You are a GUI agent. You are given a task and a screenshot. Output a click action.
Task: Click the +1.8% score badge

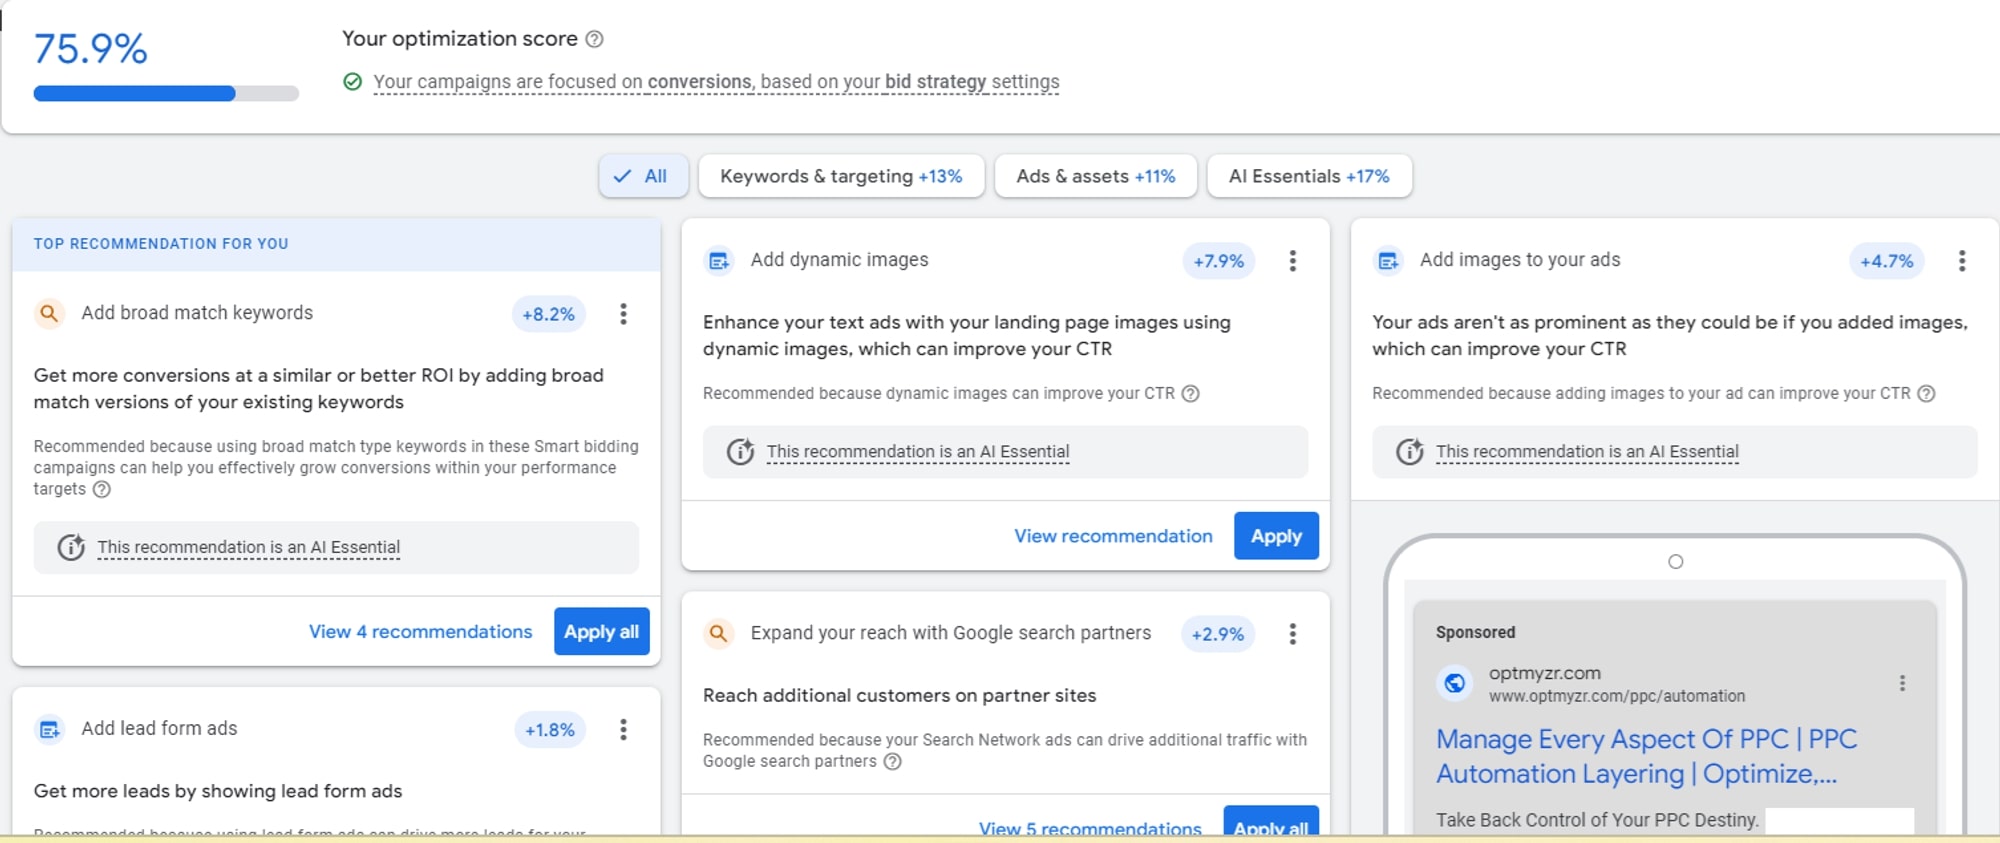(549, 730)
